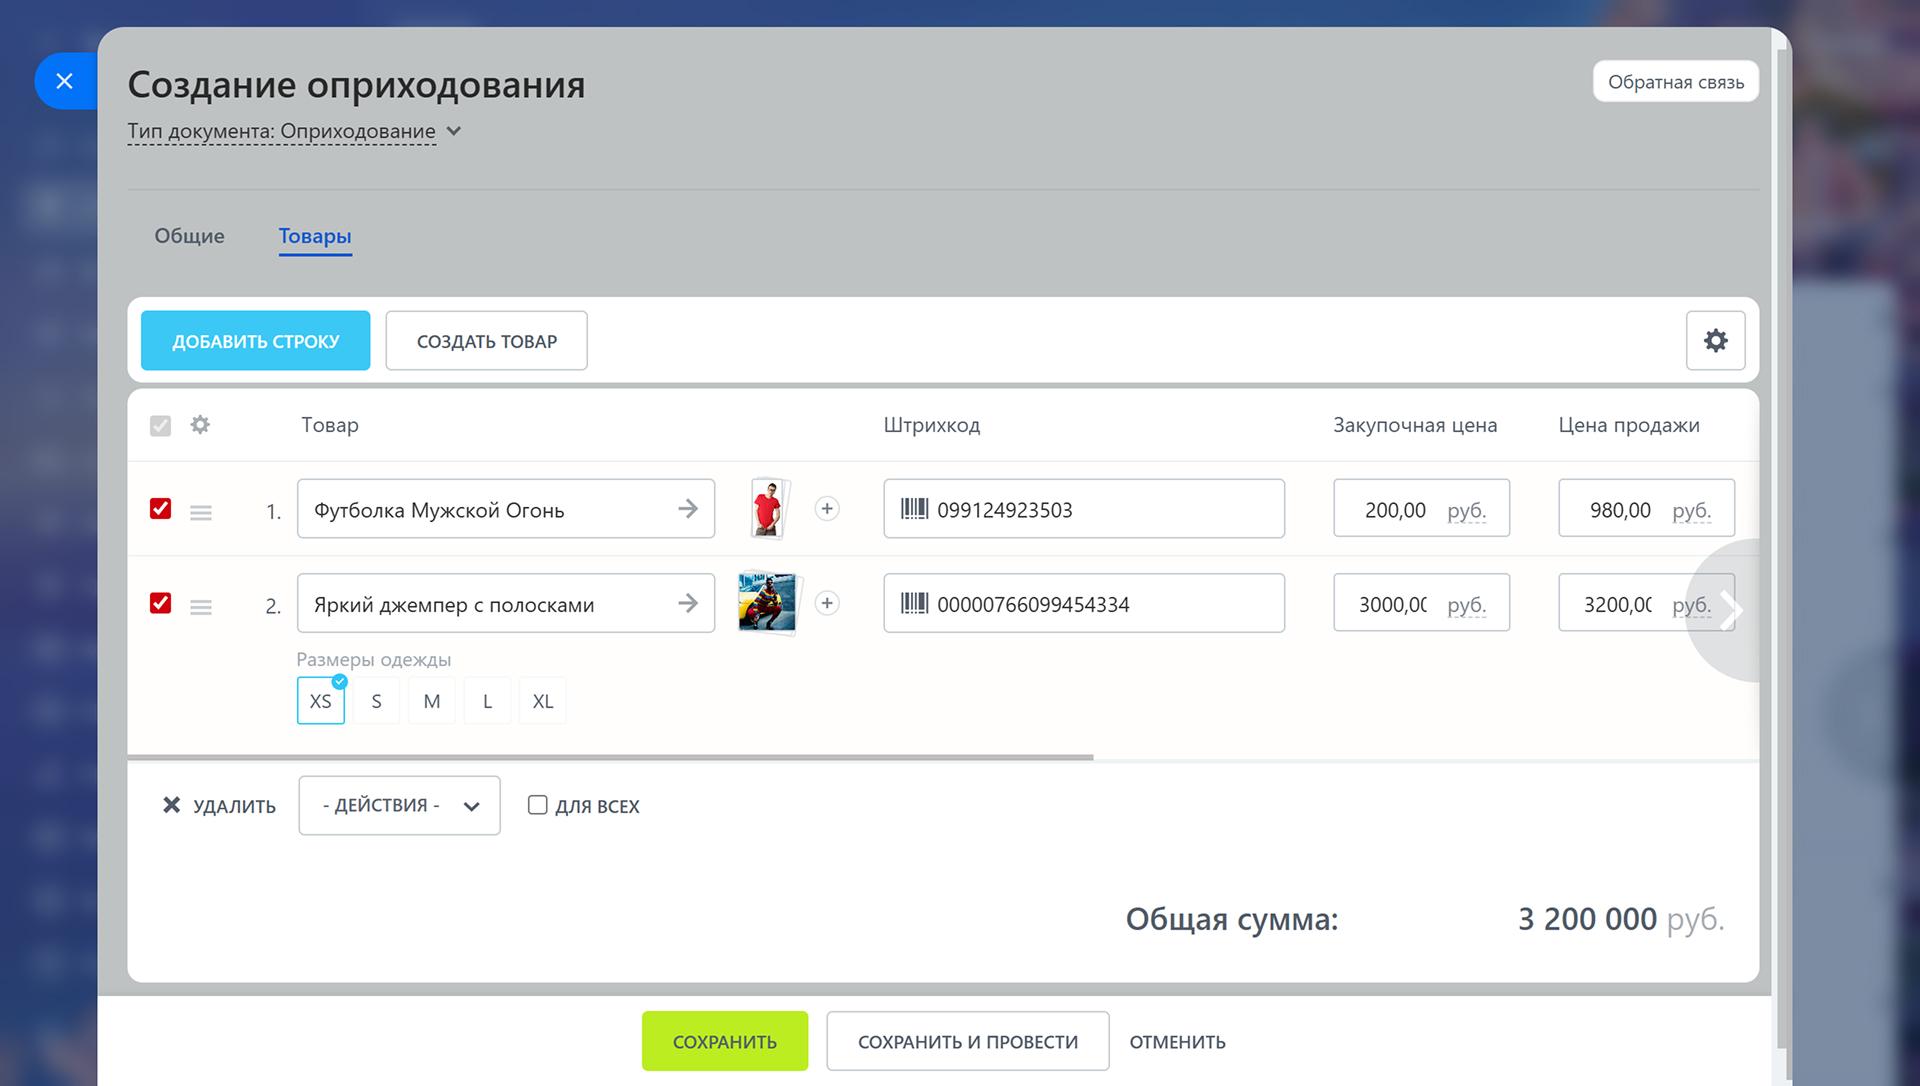Screen dimensions: 1920x1086
Task: Uncheck row 2 checkbox
Action: pyautogui.click(x=160, y=603)
